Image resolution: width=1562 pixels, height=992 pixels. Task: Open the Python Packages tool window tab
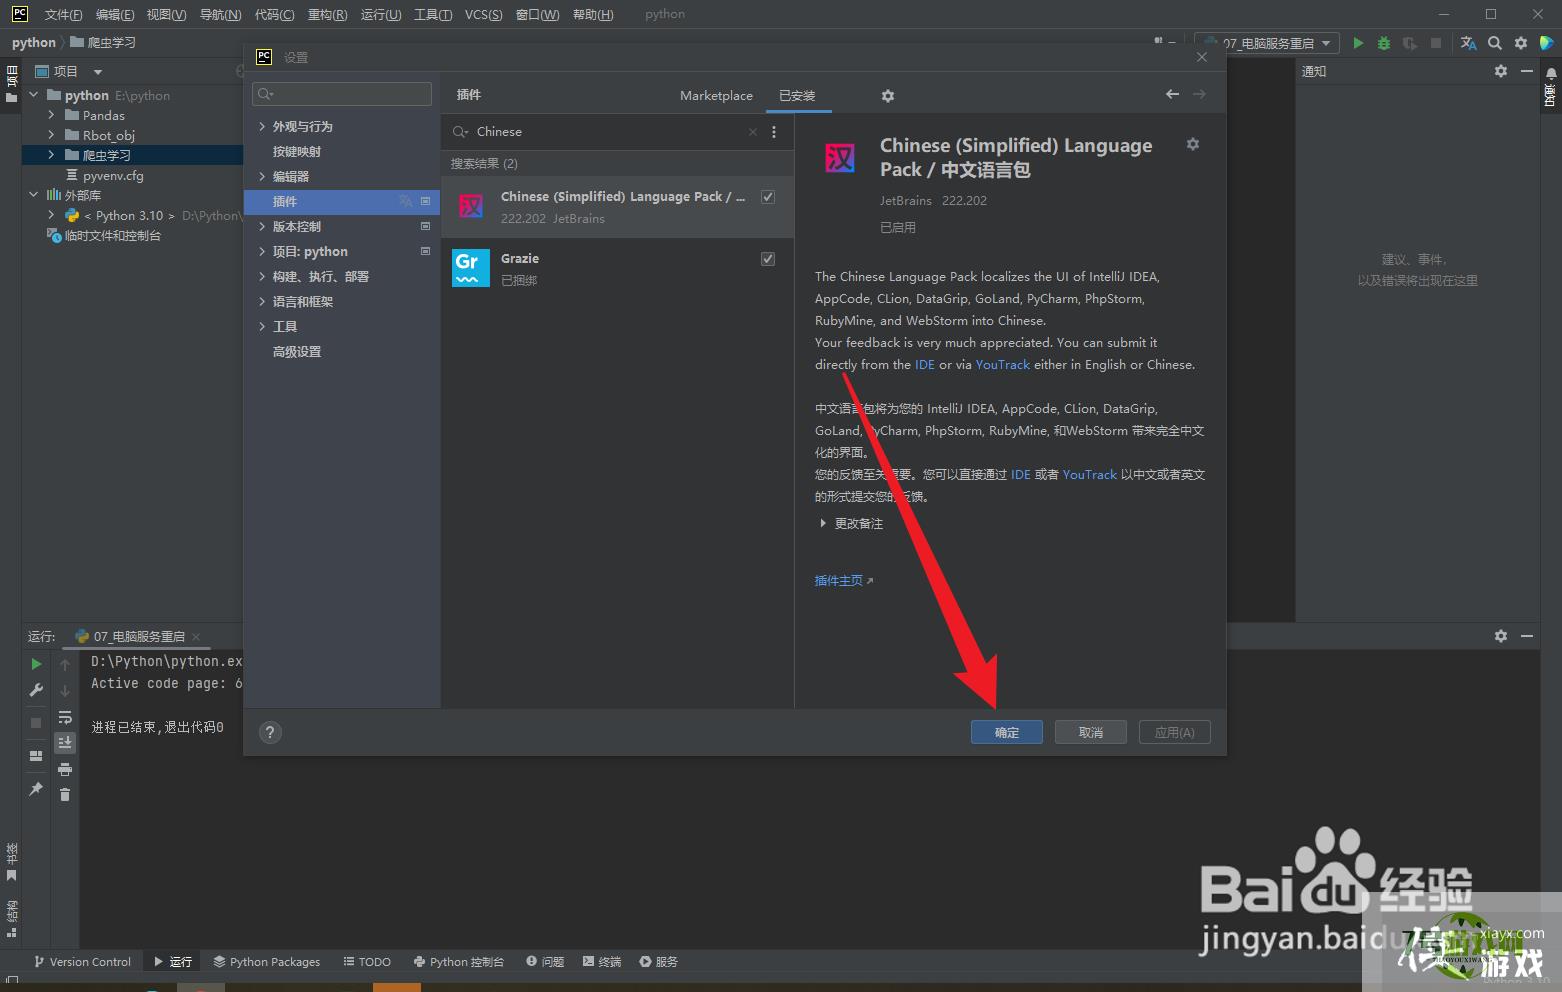[267, 962]
